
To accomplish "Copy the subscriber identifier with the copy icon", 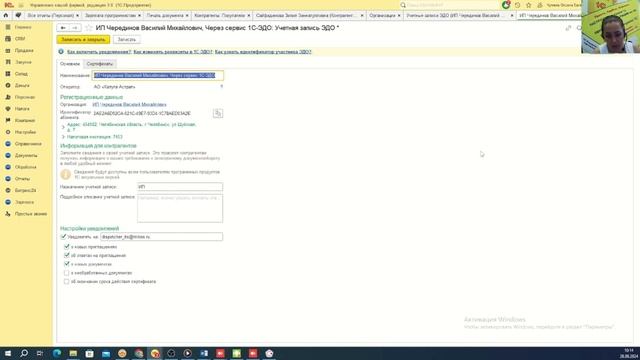I will [218, 113].
